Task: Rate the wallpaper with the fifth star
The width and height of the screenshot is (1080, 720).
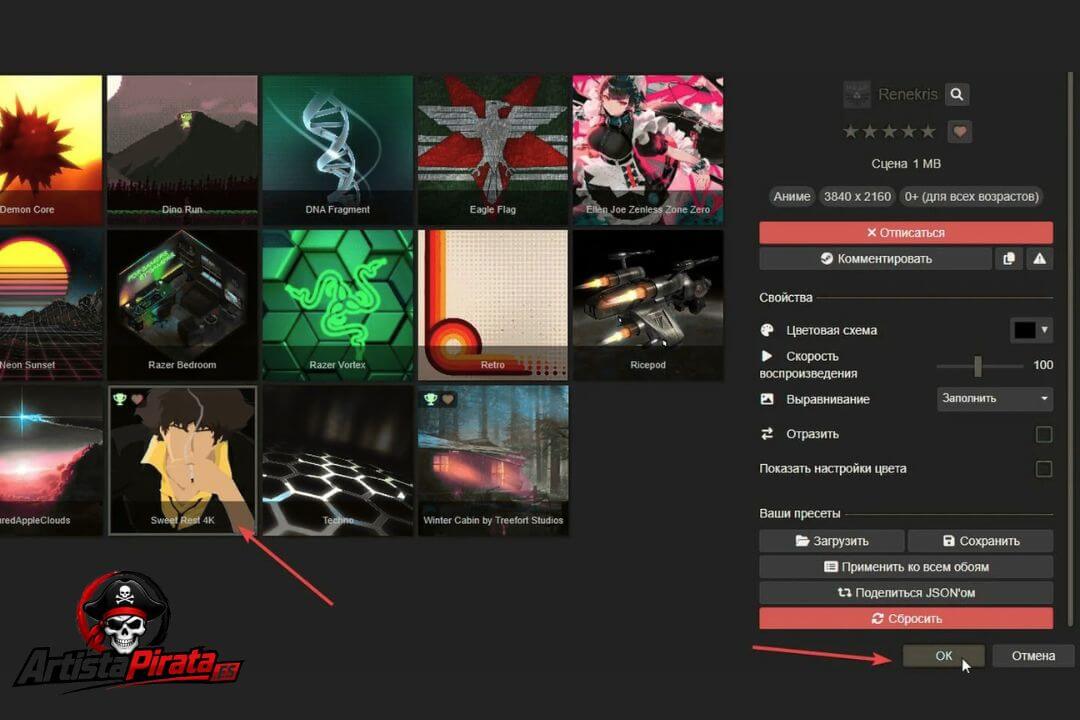Action: (928, 132)
